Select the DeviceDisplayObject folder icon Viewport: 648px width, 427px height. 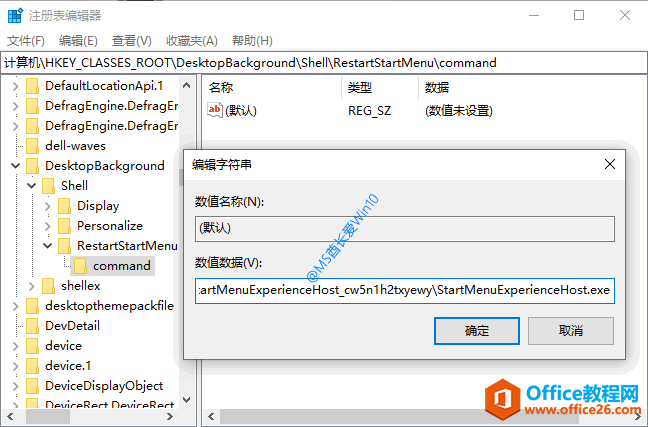pos(32,386)
